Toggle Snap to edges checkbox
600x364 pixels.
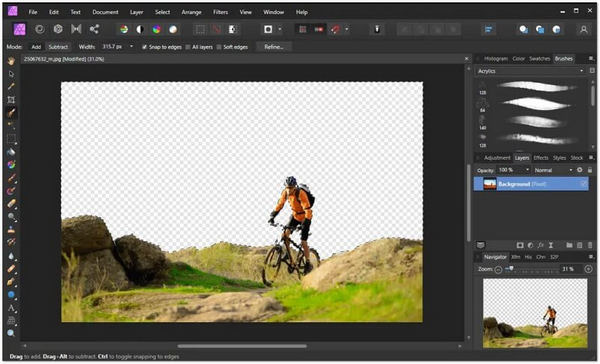pyautogui.click(x=144, y=47)
